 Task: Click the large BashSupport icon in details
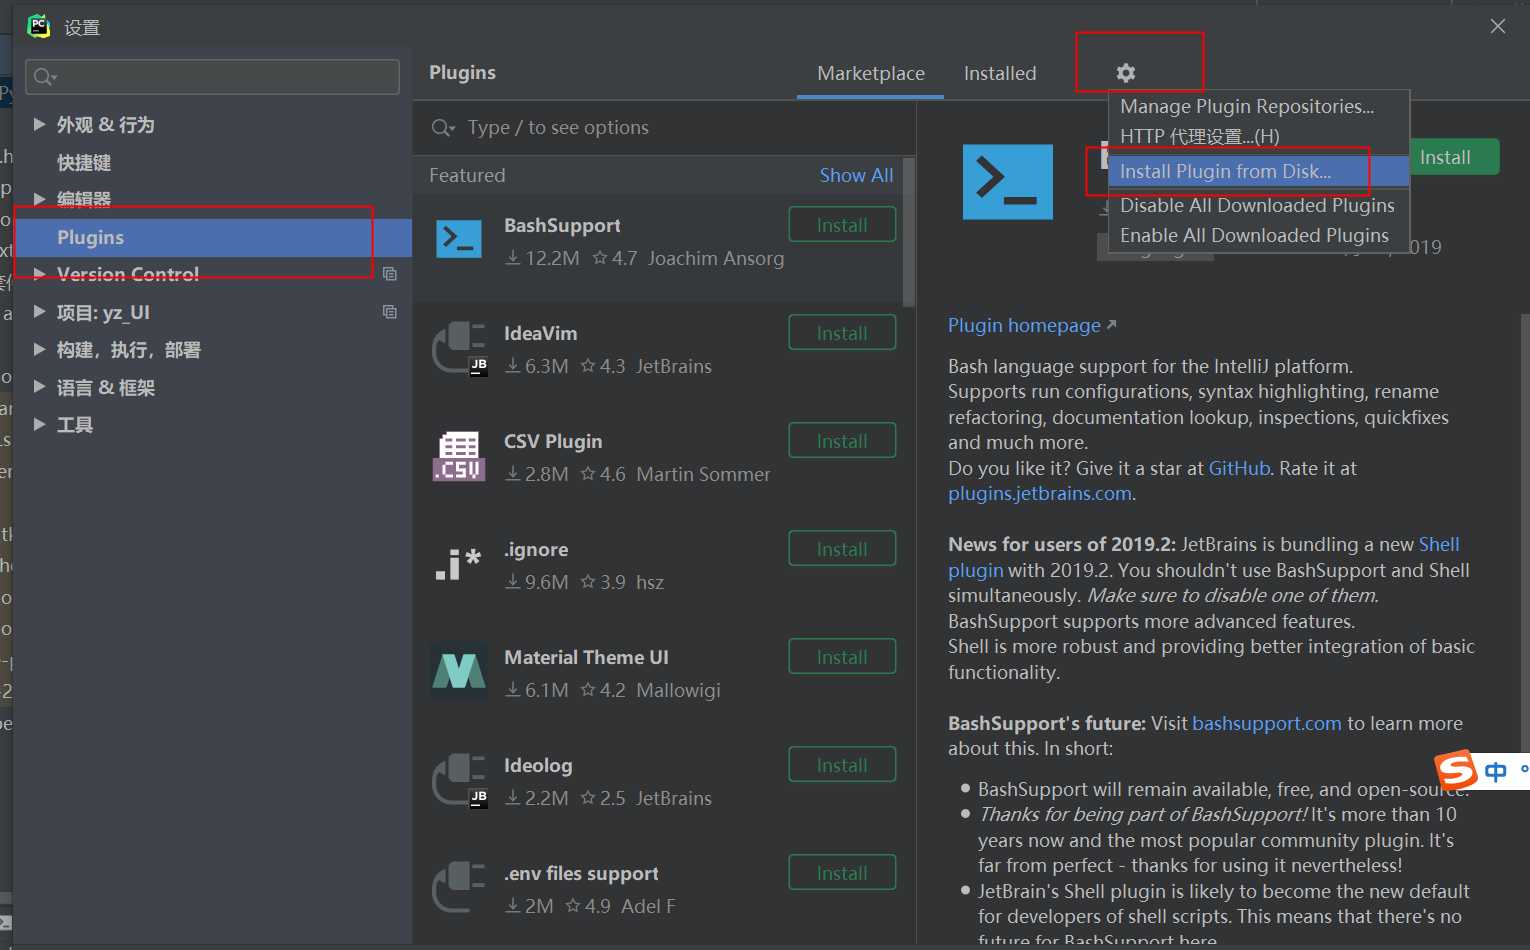[1007, 182]
